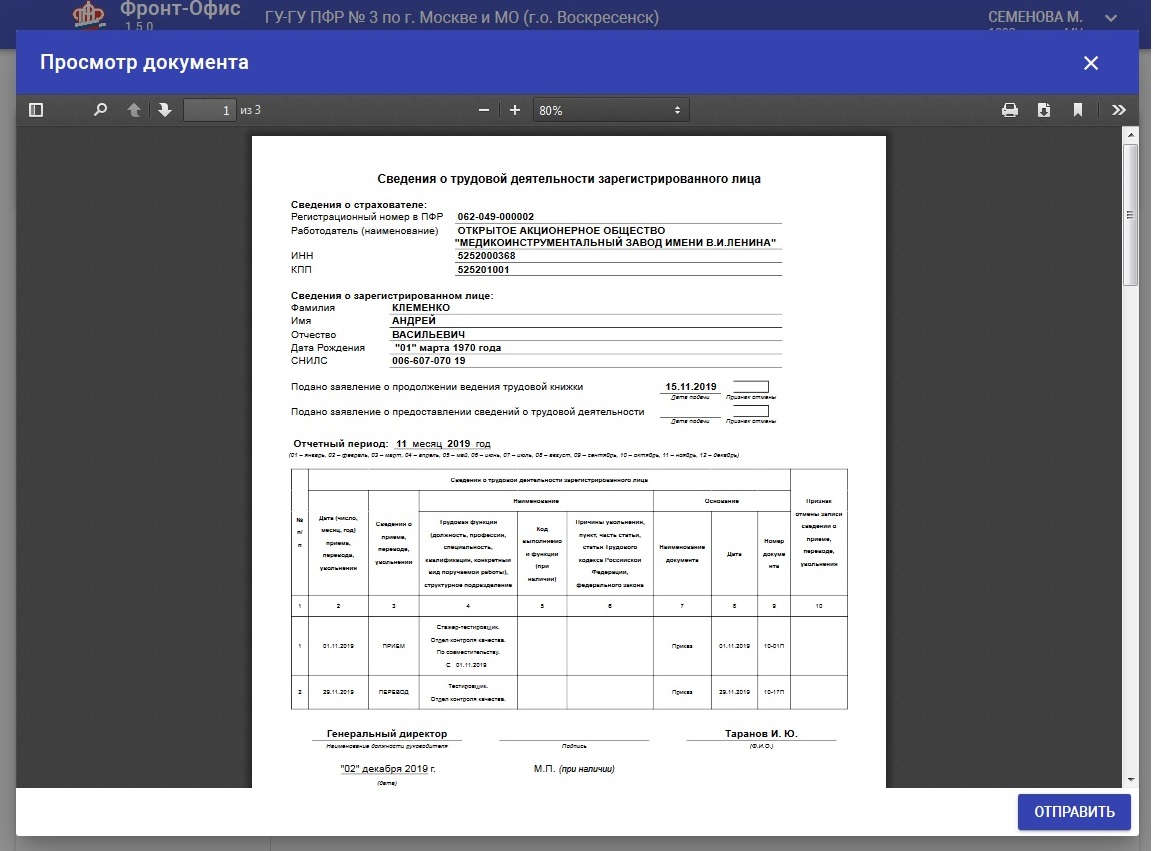Open the additional tools chevron menu
The width and height of the screenshot is (1153, 851).
[1118, 110]
